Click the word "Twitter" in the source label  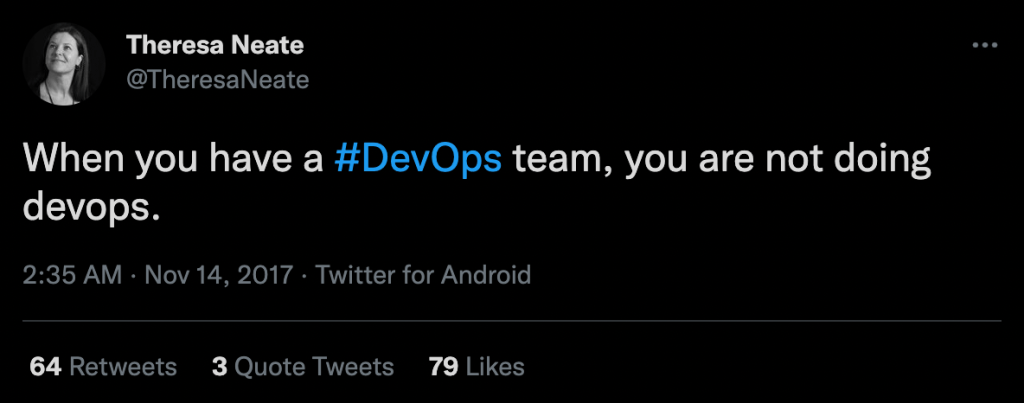357,275
